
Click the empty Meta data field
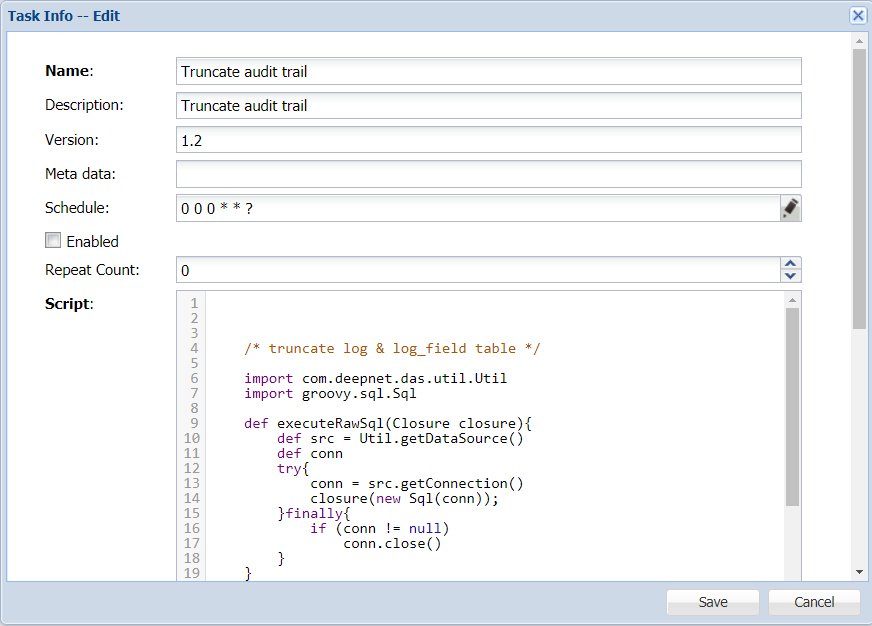488,174
